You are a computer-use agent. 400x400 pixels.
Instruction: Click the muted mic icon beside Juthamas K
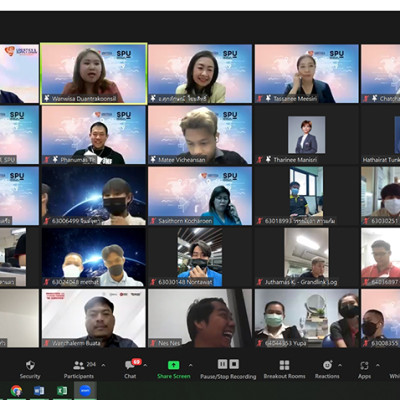pyautogui.click(x=260, y=282)
